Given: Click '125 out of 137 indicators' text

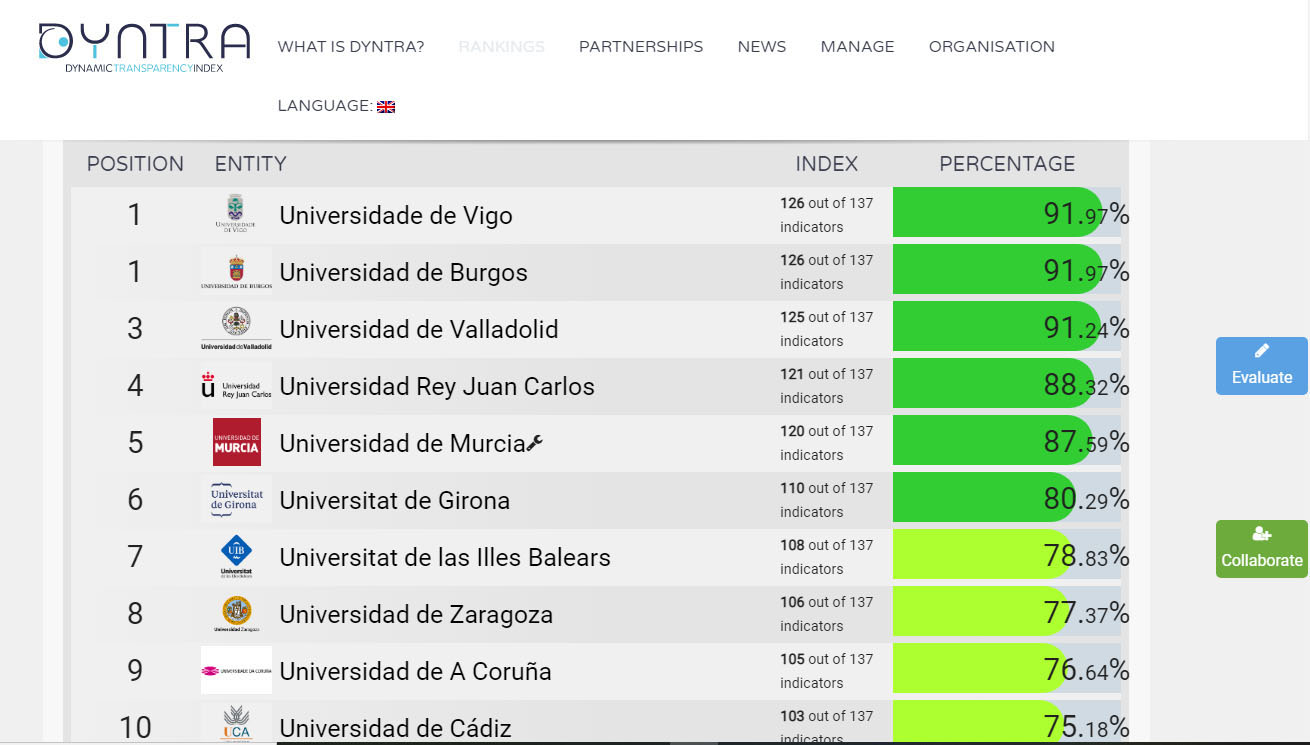Looking at the screenshot, I should click(x=827, y=329).
